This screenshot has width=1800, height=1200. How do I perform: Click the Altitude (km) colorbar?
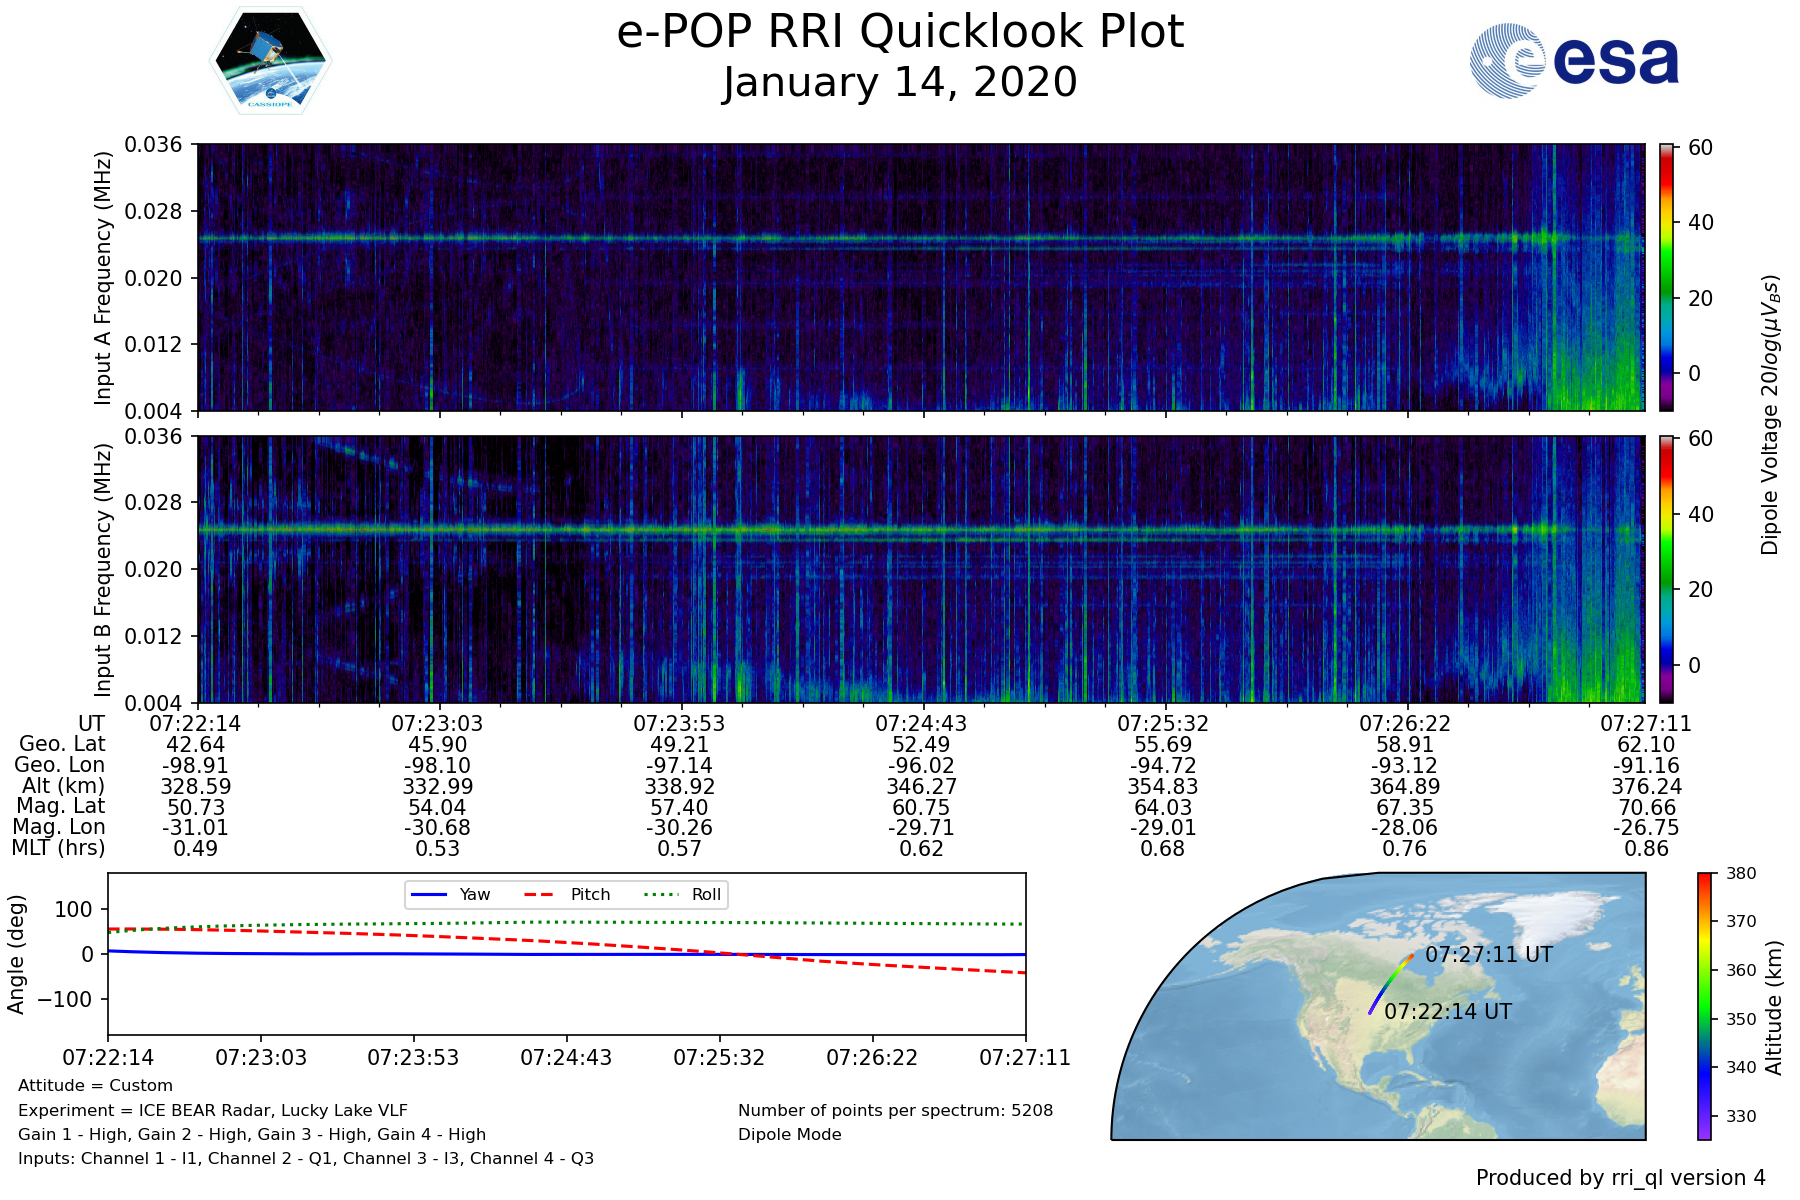click(x=1704, y=1005)
